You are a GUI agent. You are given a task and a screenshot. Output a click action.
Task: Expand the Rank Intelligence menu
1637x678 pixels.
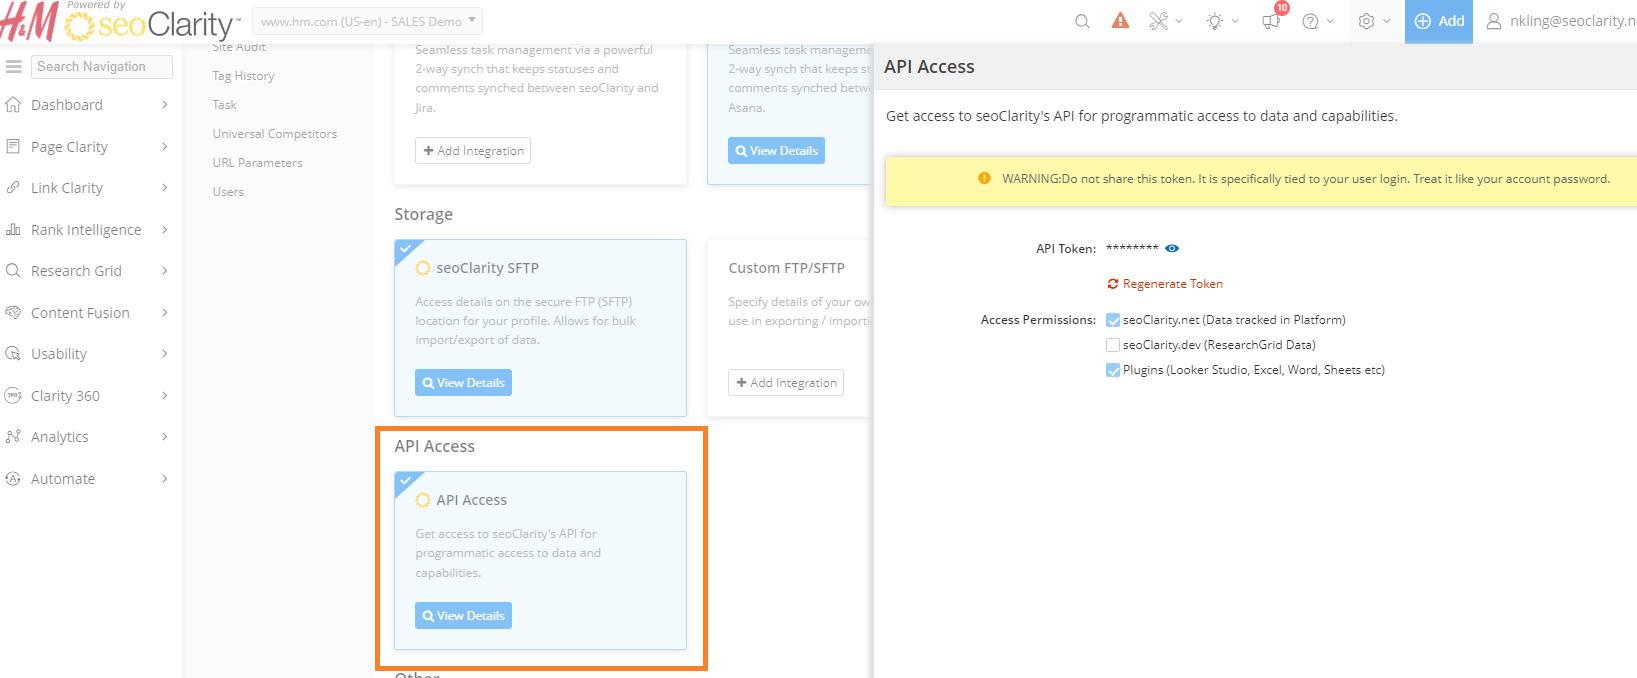coord(86,230)
